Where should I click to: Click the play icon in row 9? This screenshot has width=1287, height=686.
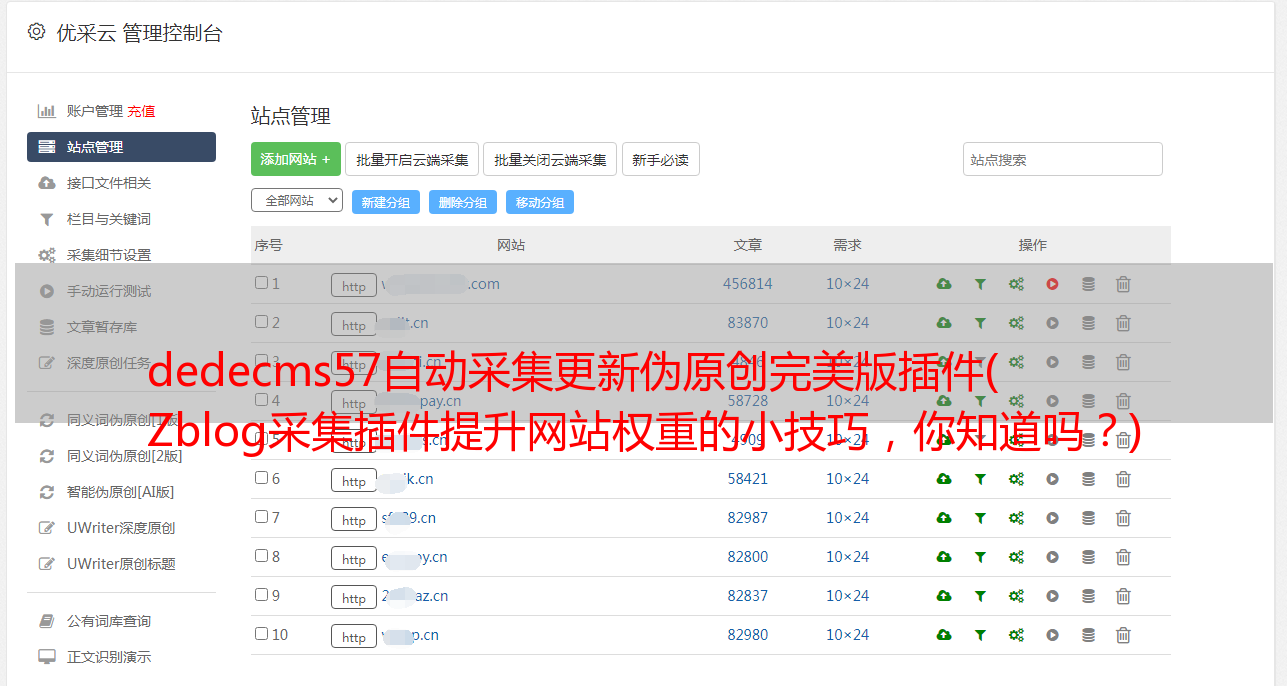coord(1052,596)
